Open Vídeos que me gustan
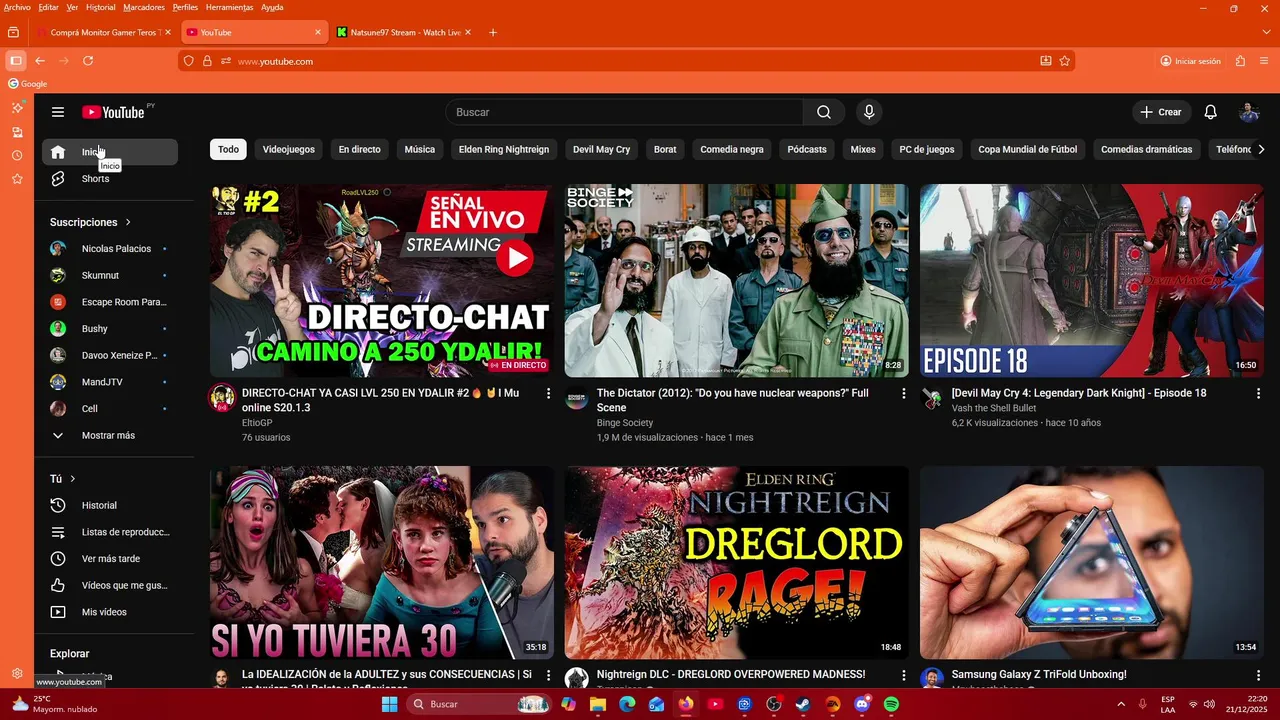The width and height of the screenshot is (1280, 720). click(110, 585)
